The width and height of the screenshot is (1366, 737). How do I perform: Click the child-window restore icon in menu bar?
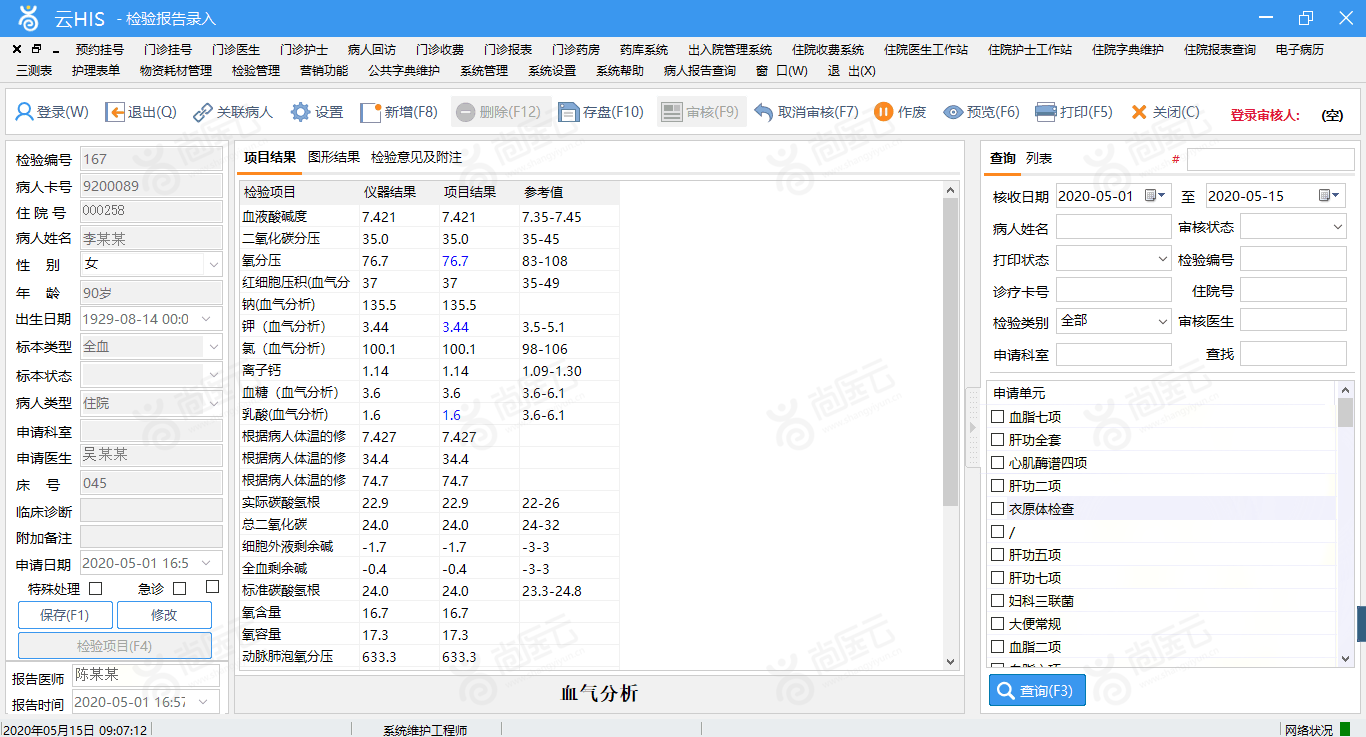click(x=36, y=49)
